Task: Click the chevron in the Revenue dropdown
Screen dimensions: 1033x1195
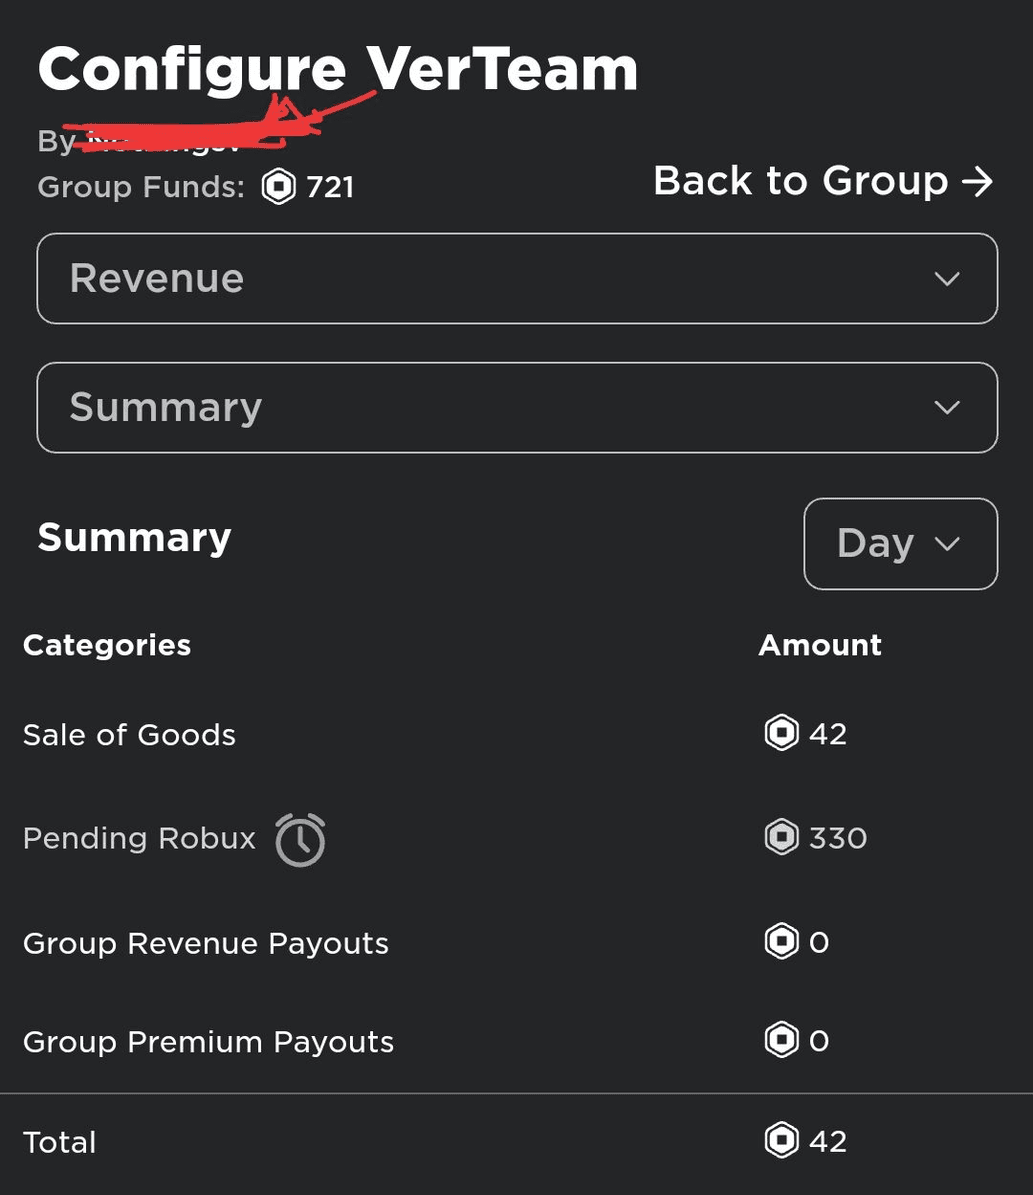Action: click(x=947, y=279)
